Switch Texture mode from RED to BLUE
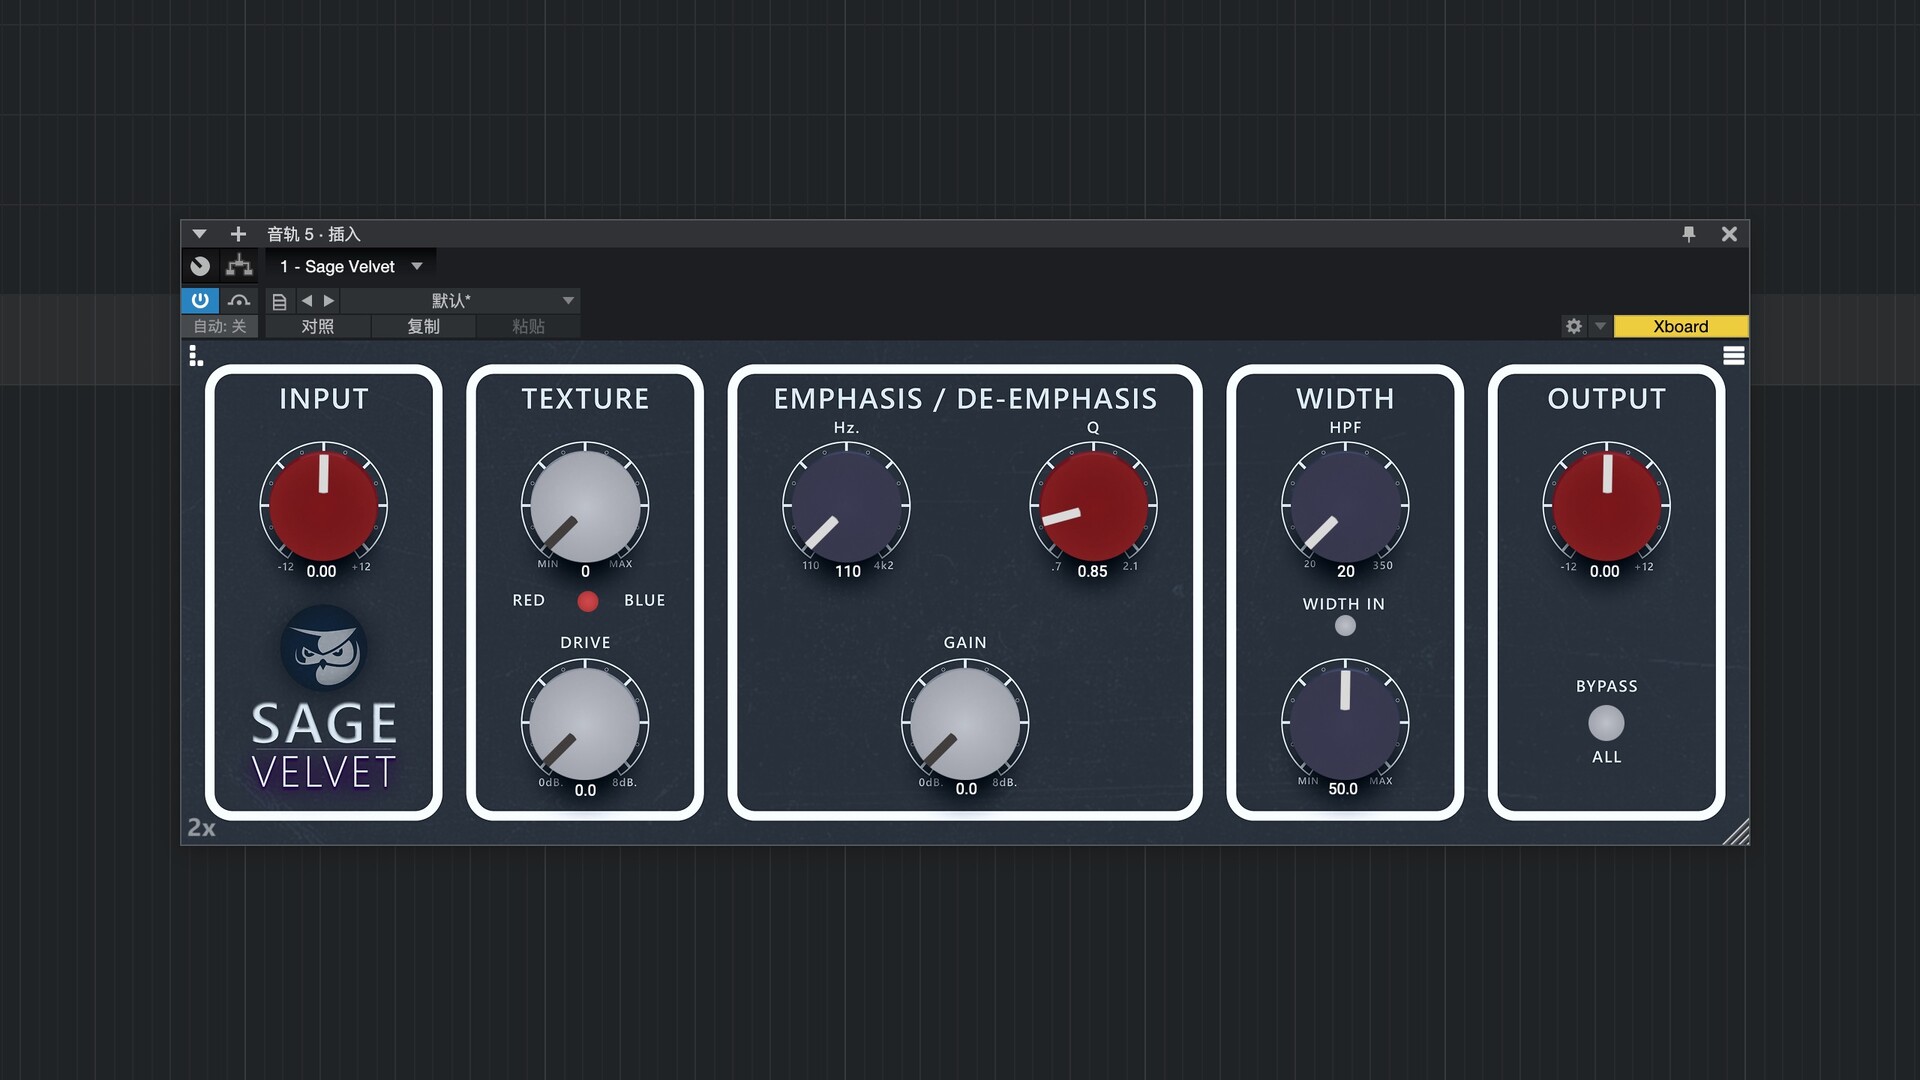 pyautogui.click(x=587, y=601)
